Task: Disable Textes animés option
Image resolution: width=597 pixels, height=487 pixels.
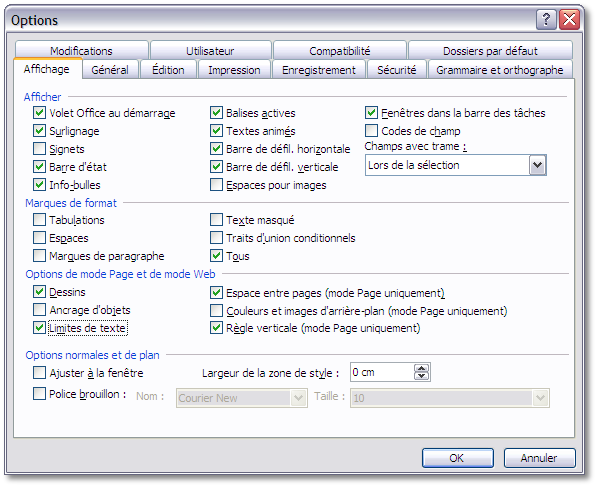Action: pos(216,131)
